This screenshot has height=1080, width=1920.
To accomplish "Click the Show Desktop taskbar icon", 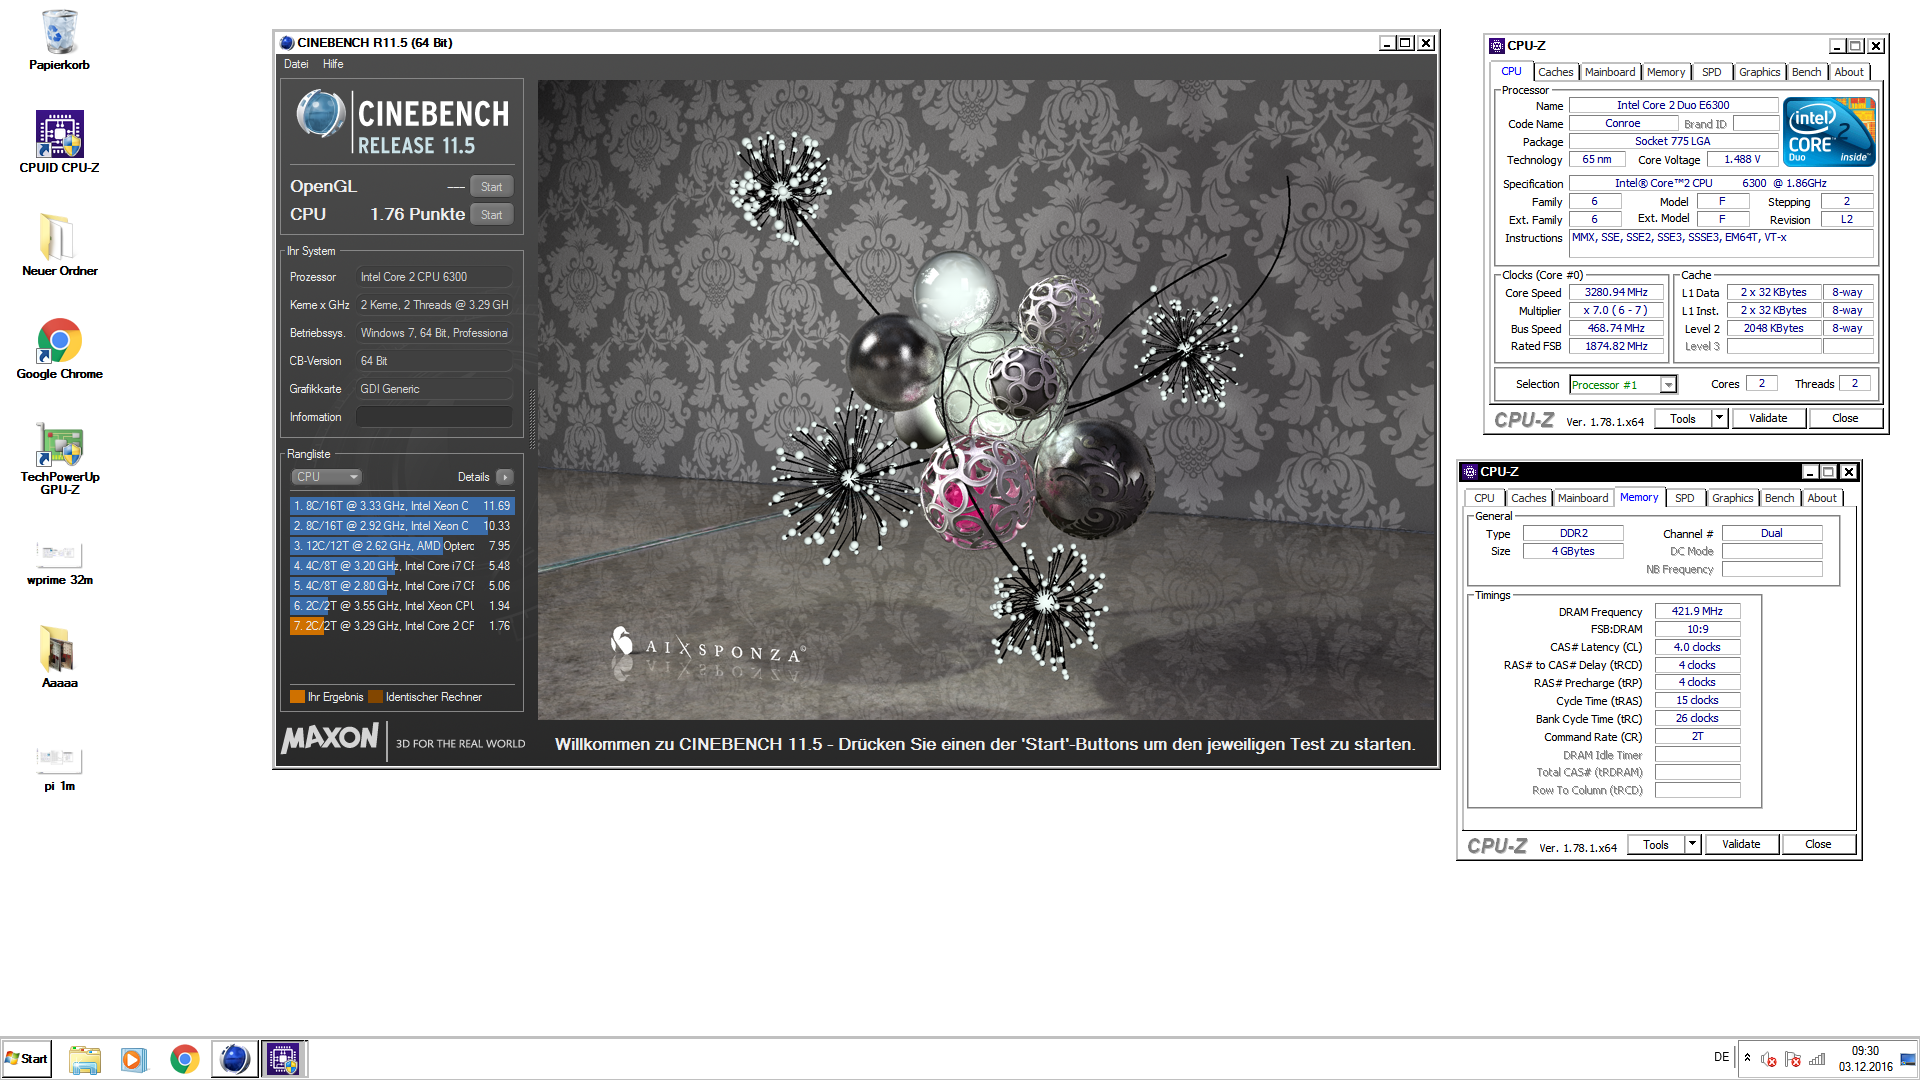I will pyautogui.click(x=1909, y=1059).
